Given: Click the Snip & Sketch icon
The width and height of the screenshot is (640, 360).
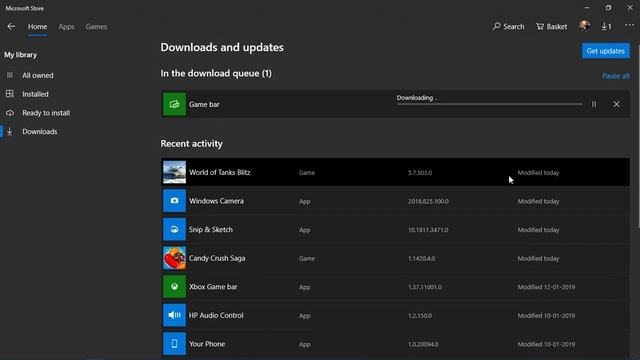Looking at the screenshot, I should tap(174, 229).
